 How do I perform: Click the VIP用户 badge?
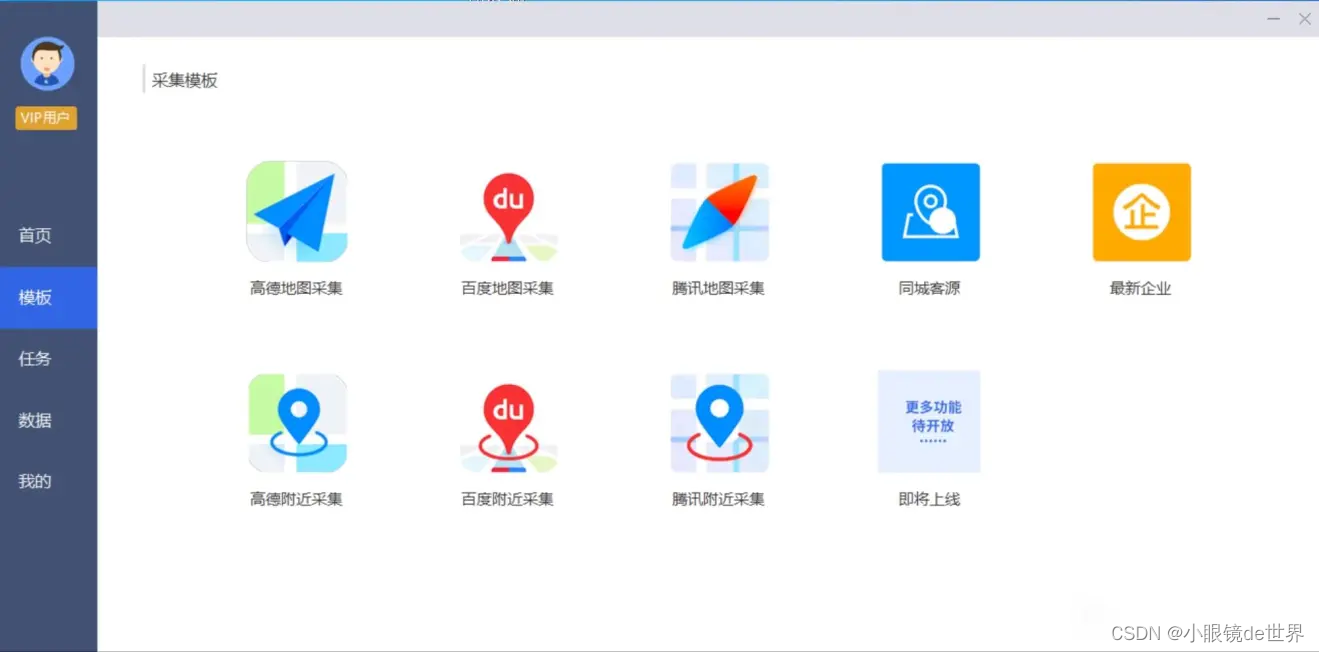click(46, 118)
